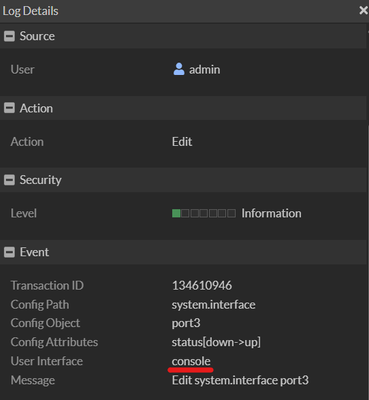369x400 pixels.
Task: Click the Config Attributes label
Action: [x=54, y=342]
